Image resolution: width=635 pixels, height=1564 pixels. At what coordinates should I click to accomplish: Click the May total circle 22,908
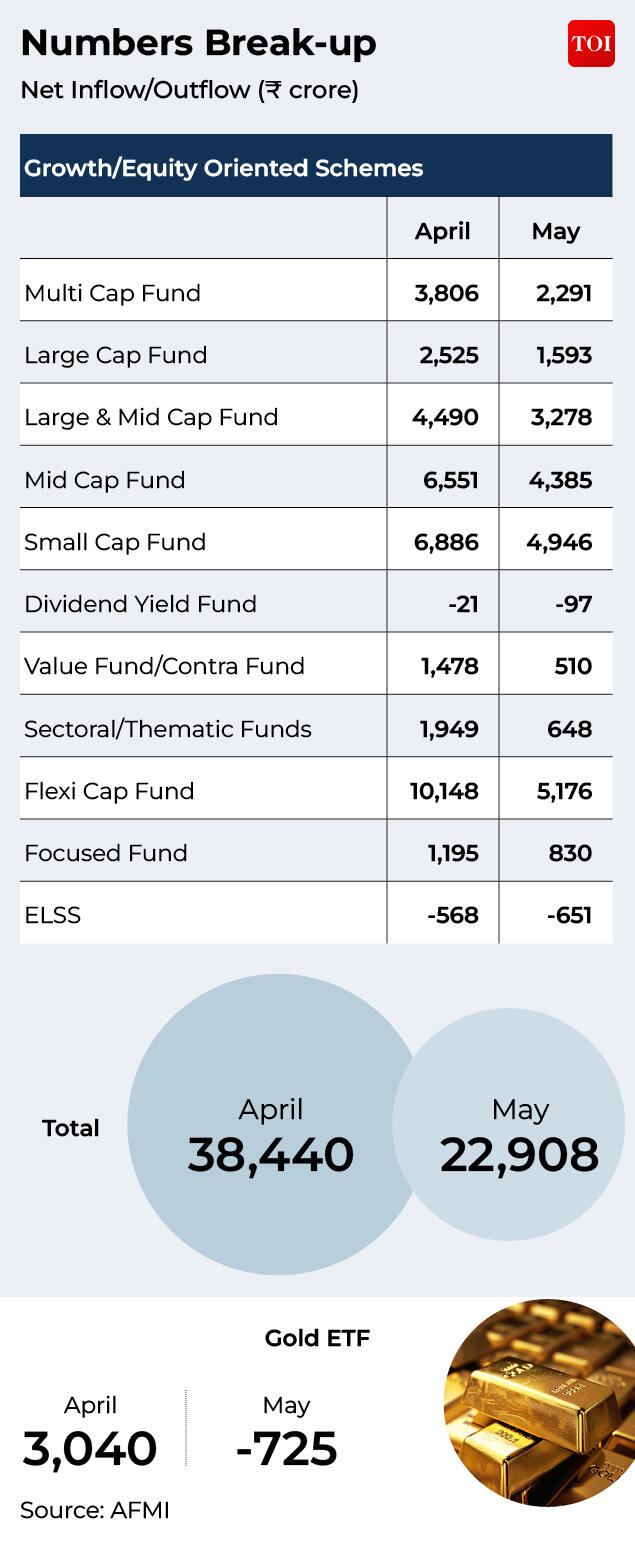[x=509, y=1124]
